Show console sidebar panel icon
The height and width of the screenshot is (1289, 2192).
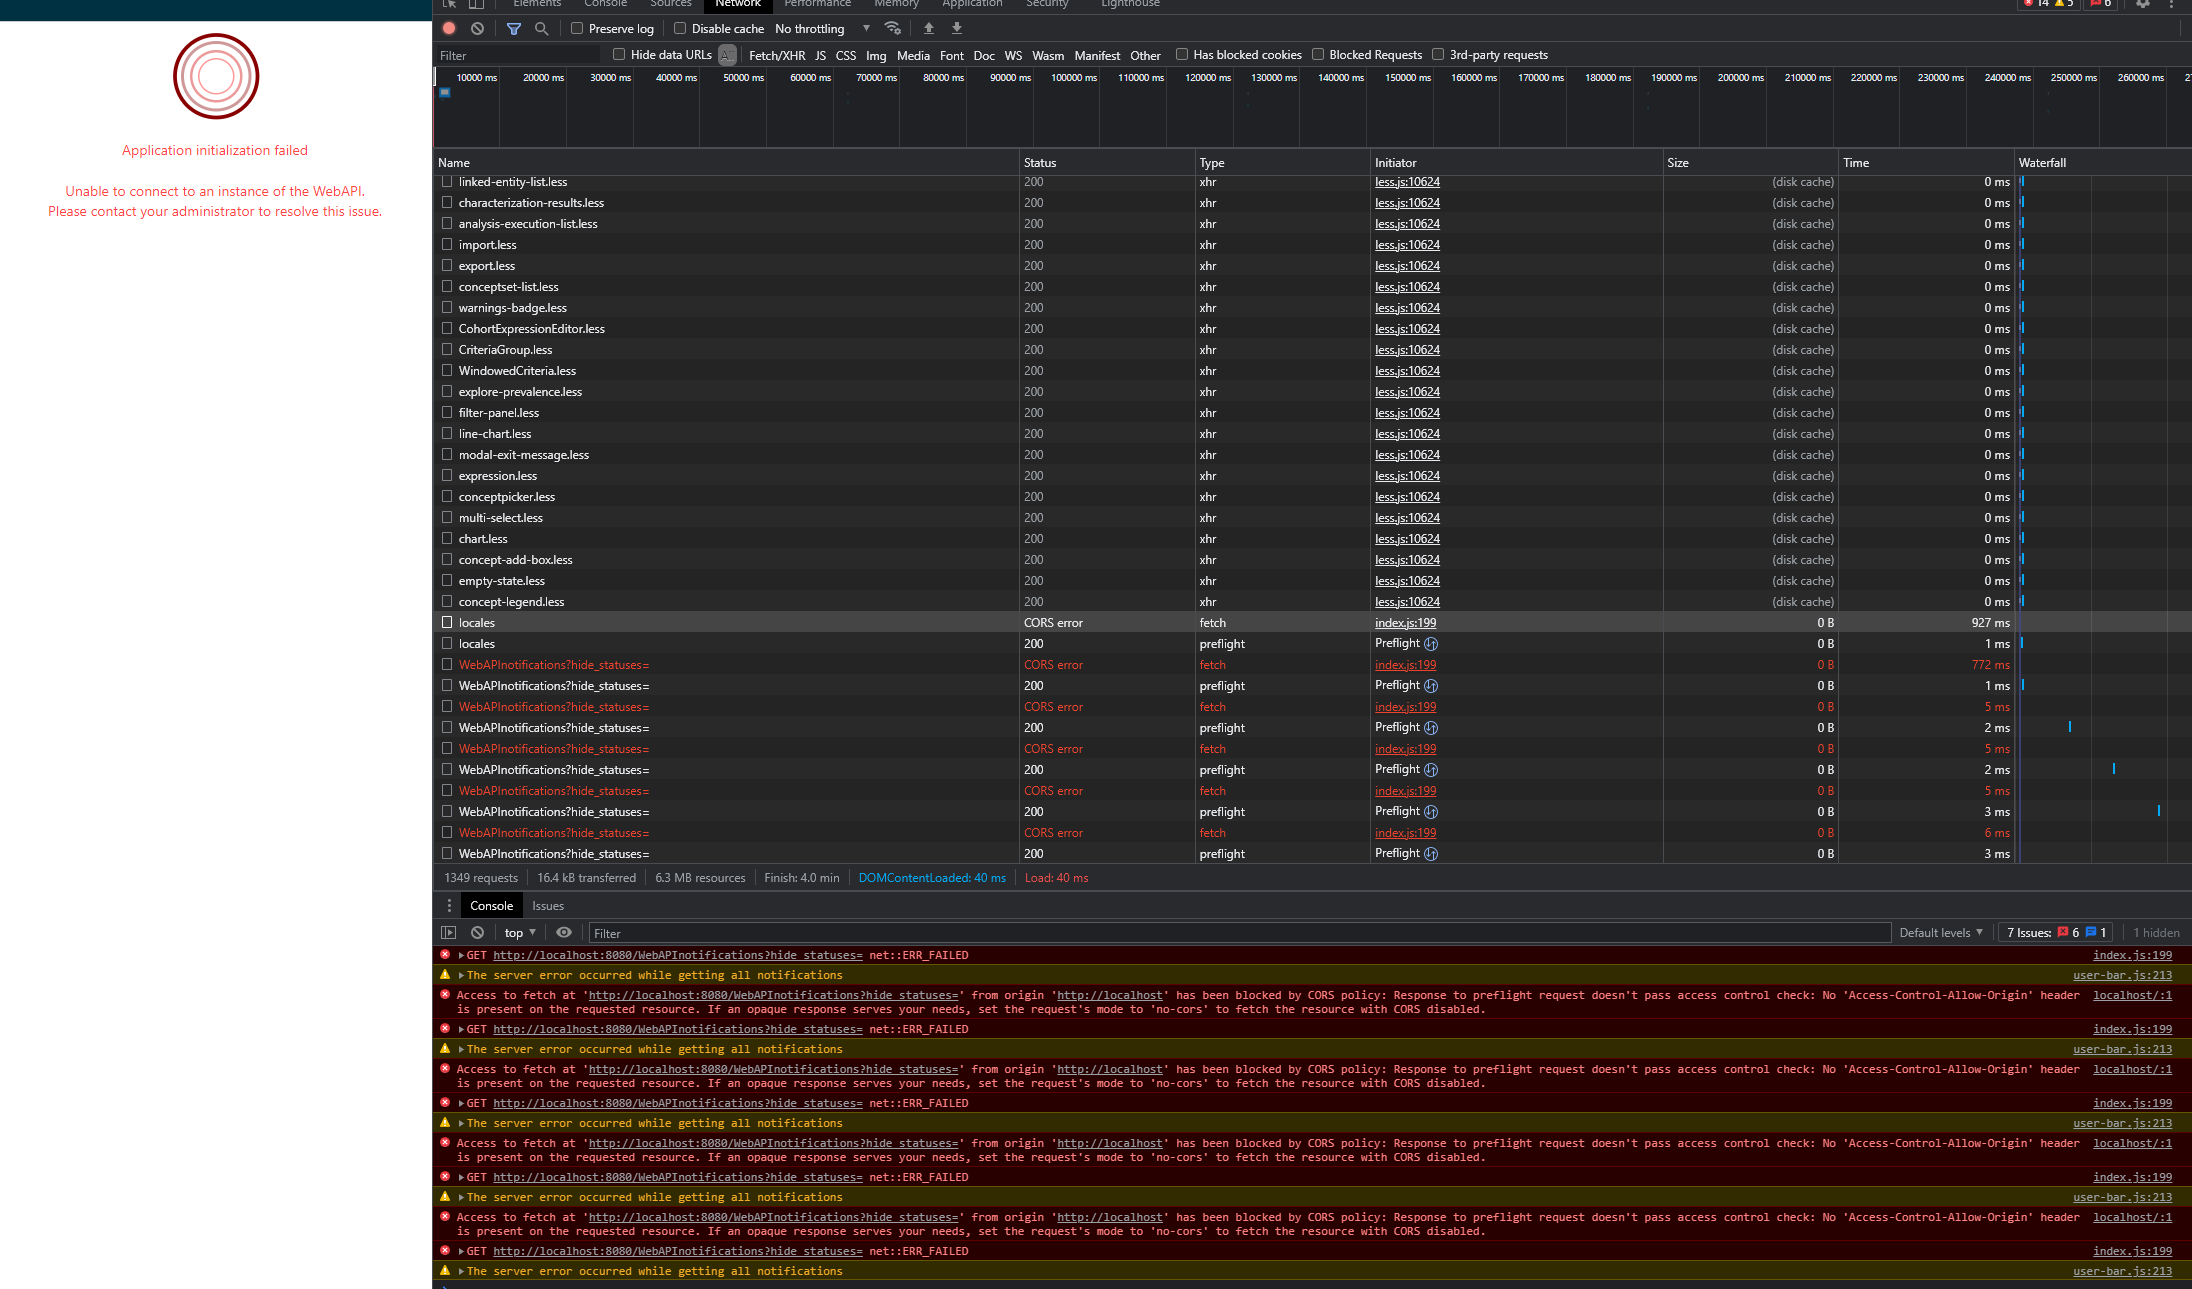(449, 933)
